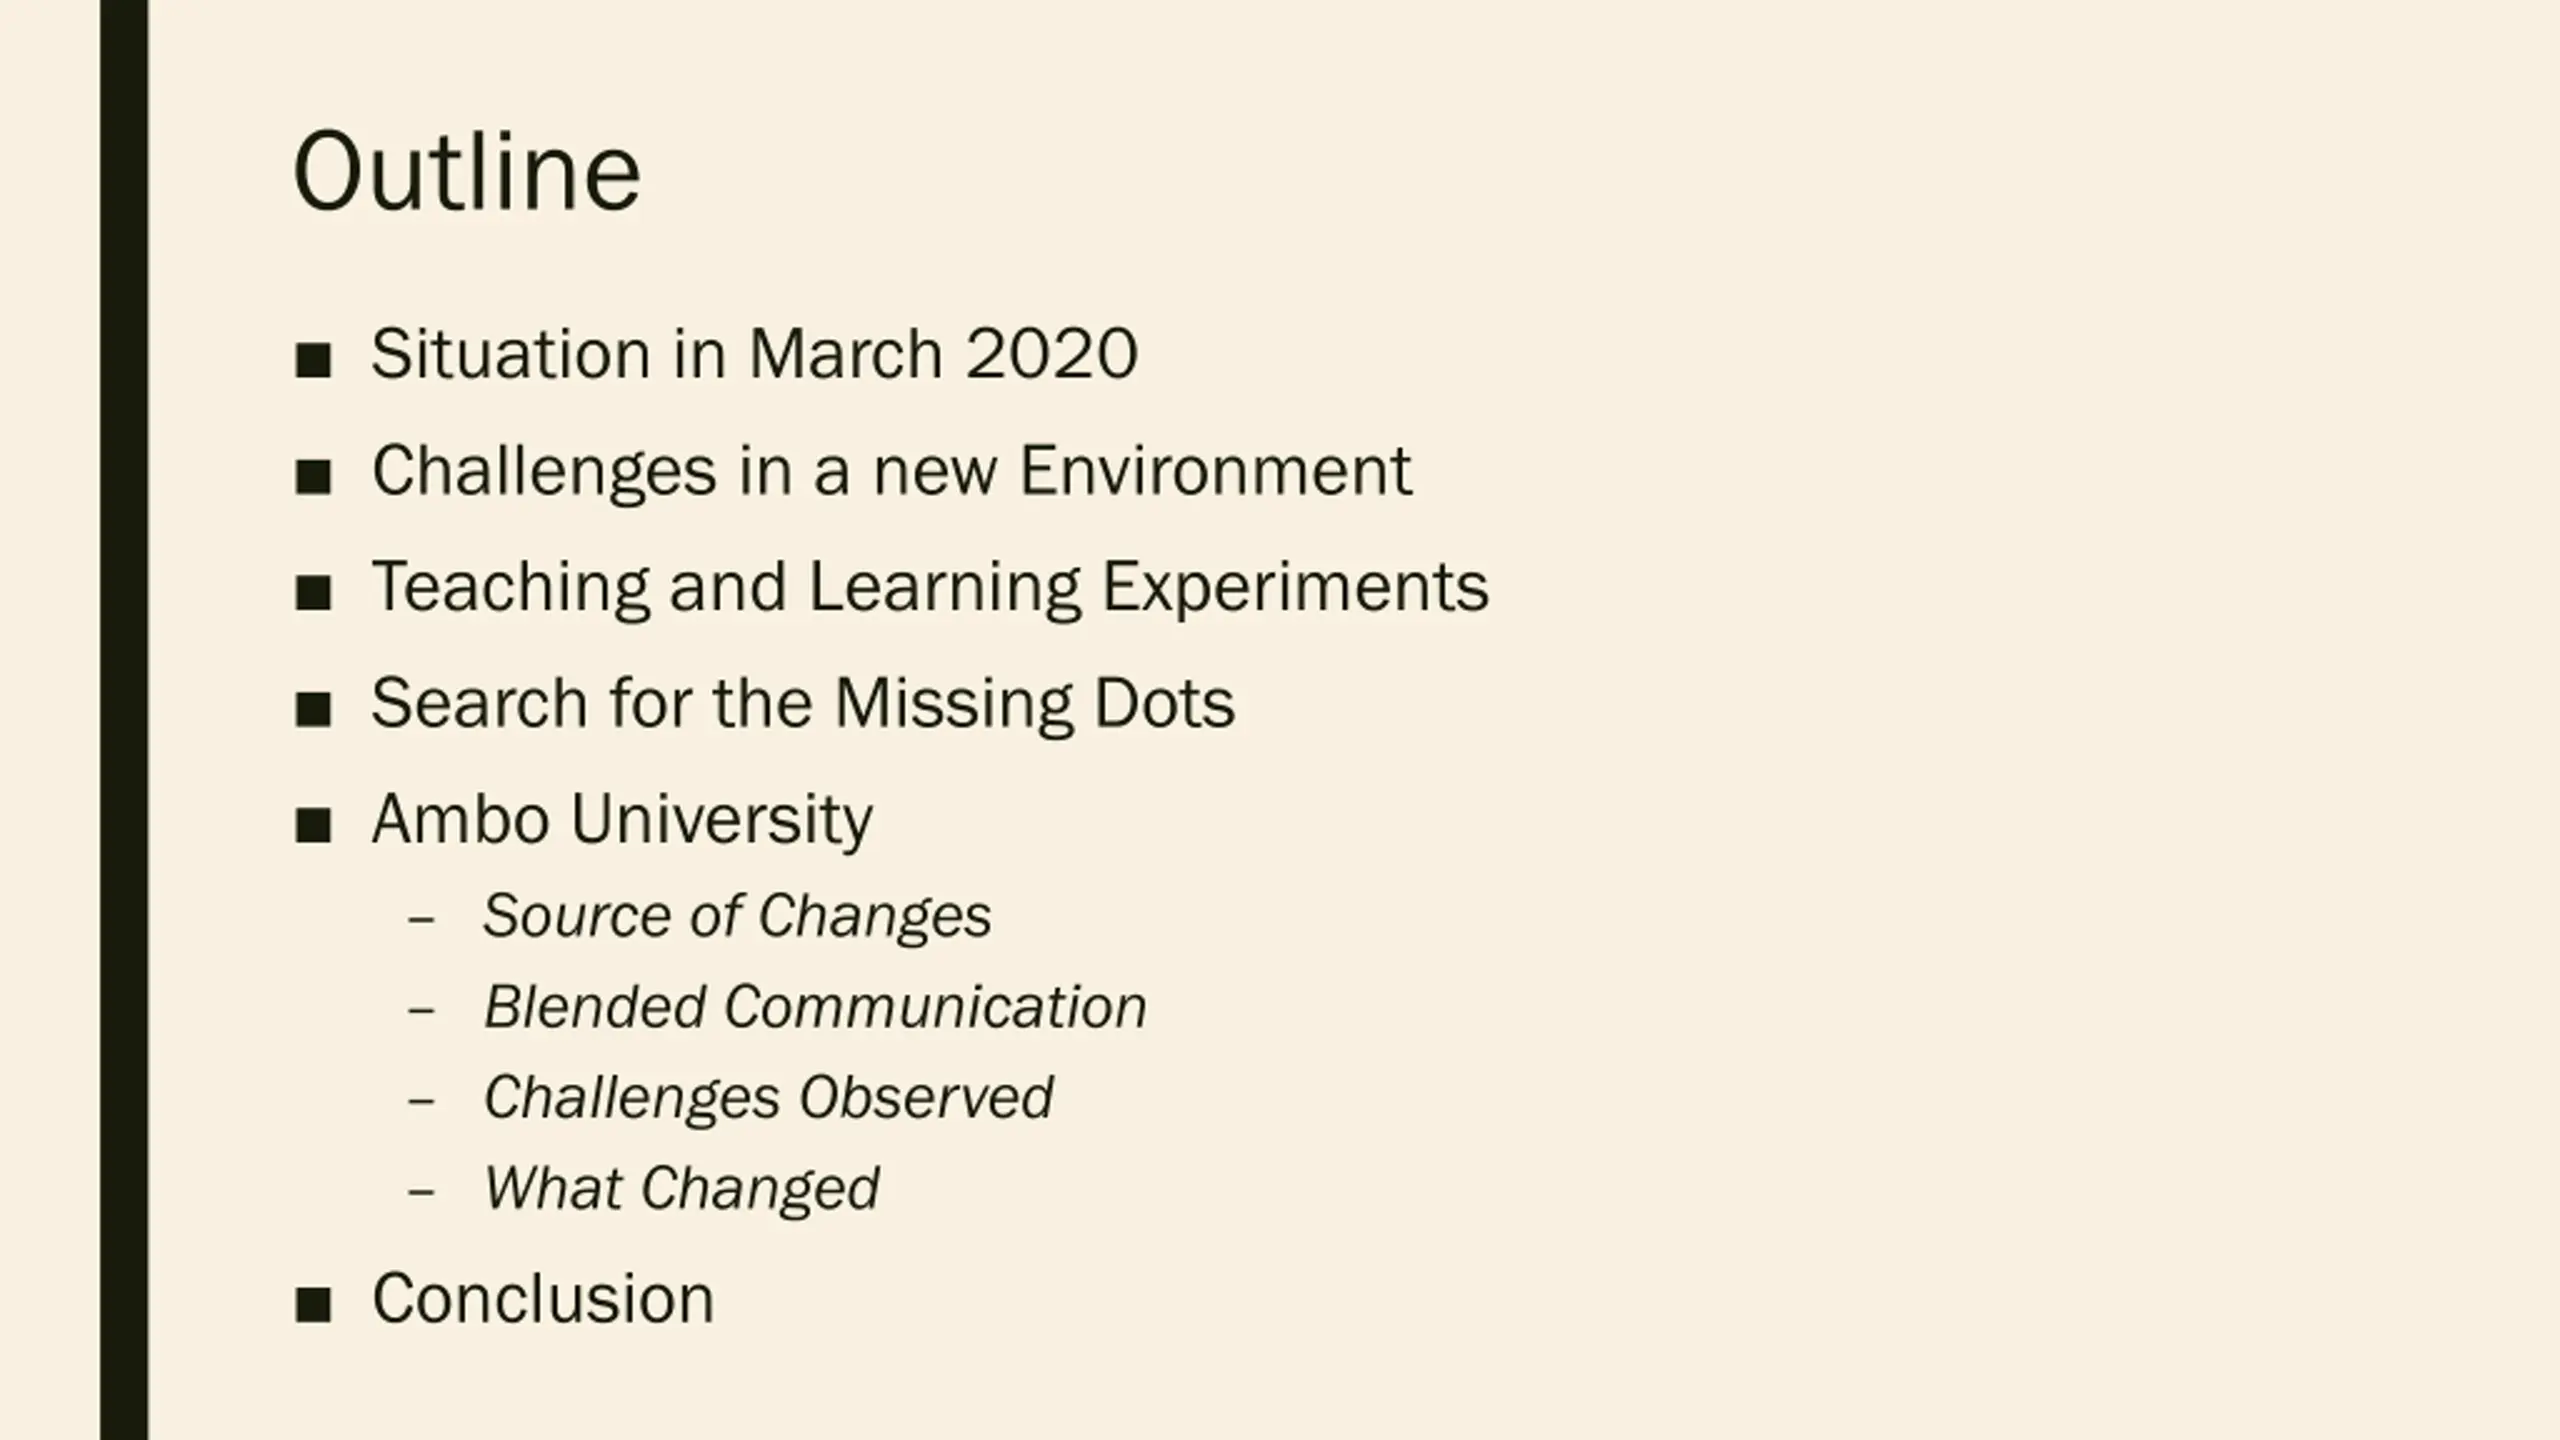Image resolution: width=2560 pixels, height=1440 pixels.
Task: Select the What Changed sub-item
Action: [681, 1189]
